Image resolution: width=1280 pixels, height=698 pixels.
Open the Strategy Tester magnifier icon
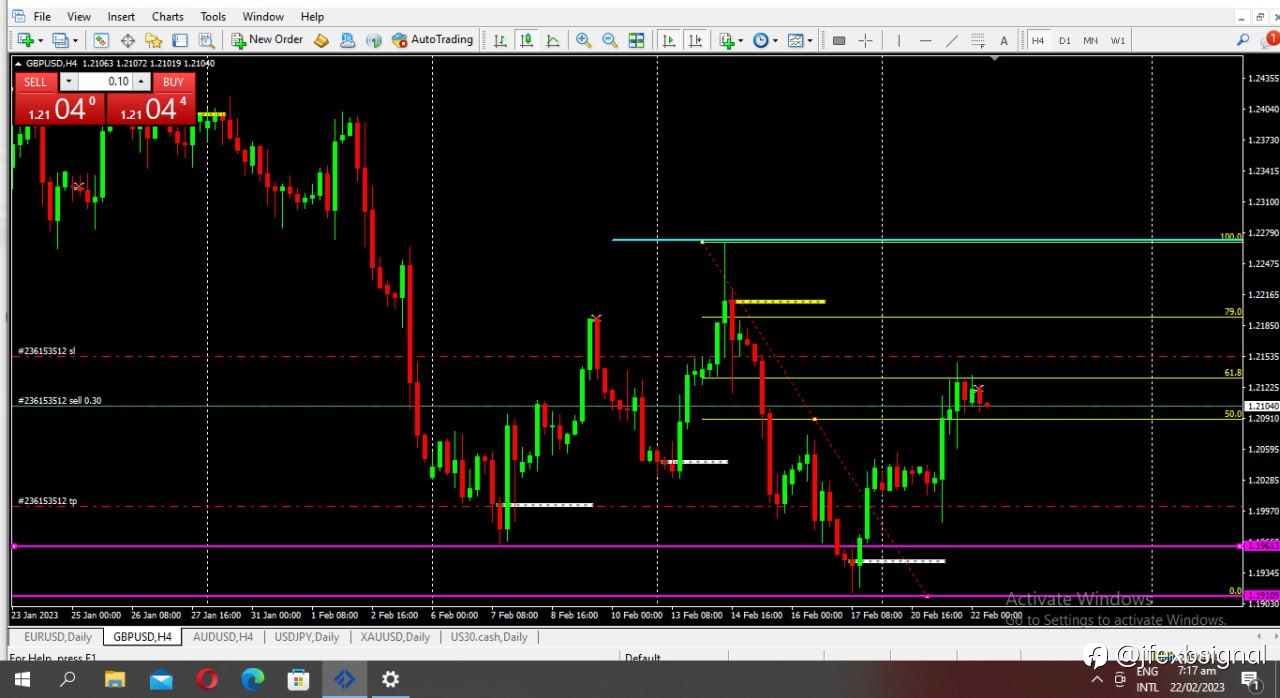point(206,40)
